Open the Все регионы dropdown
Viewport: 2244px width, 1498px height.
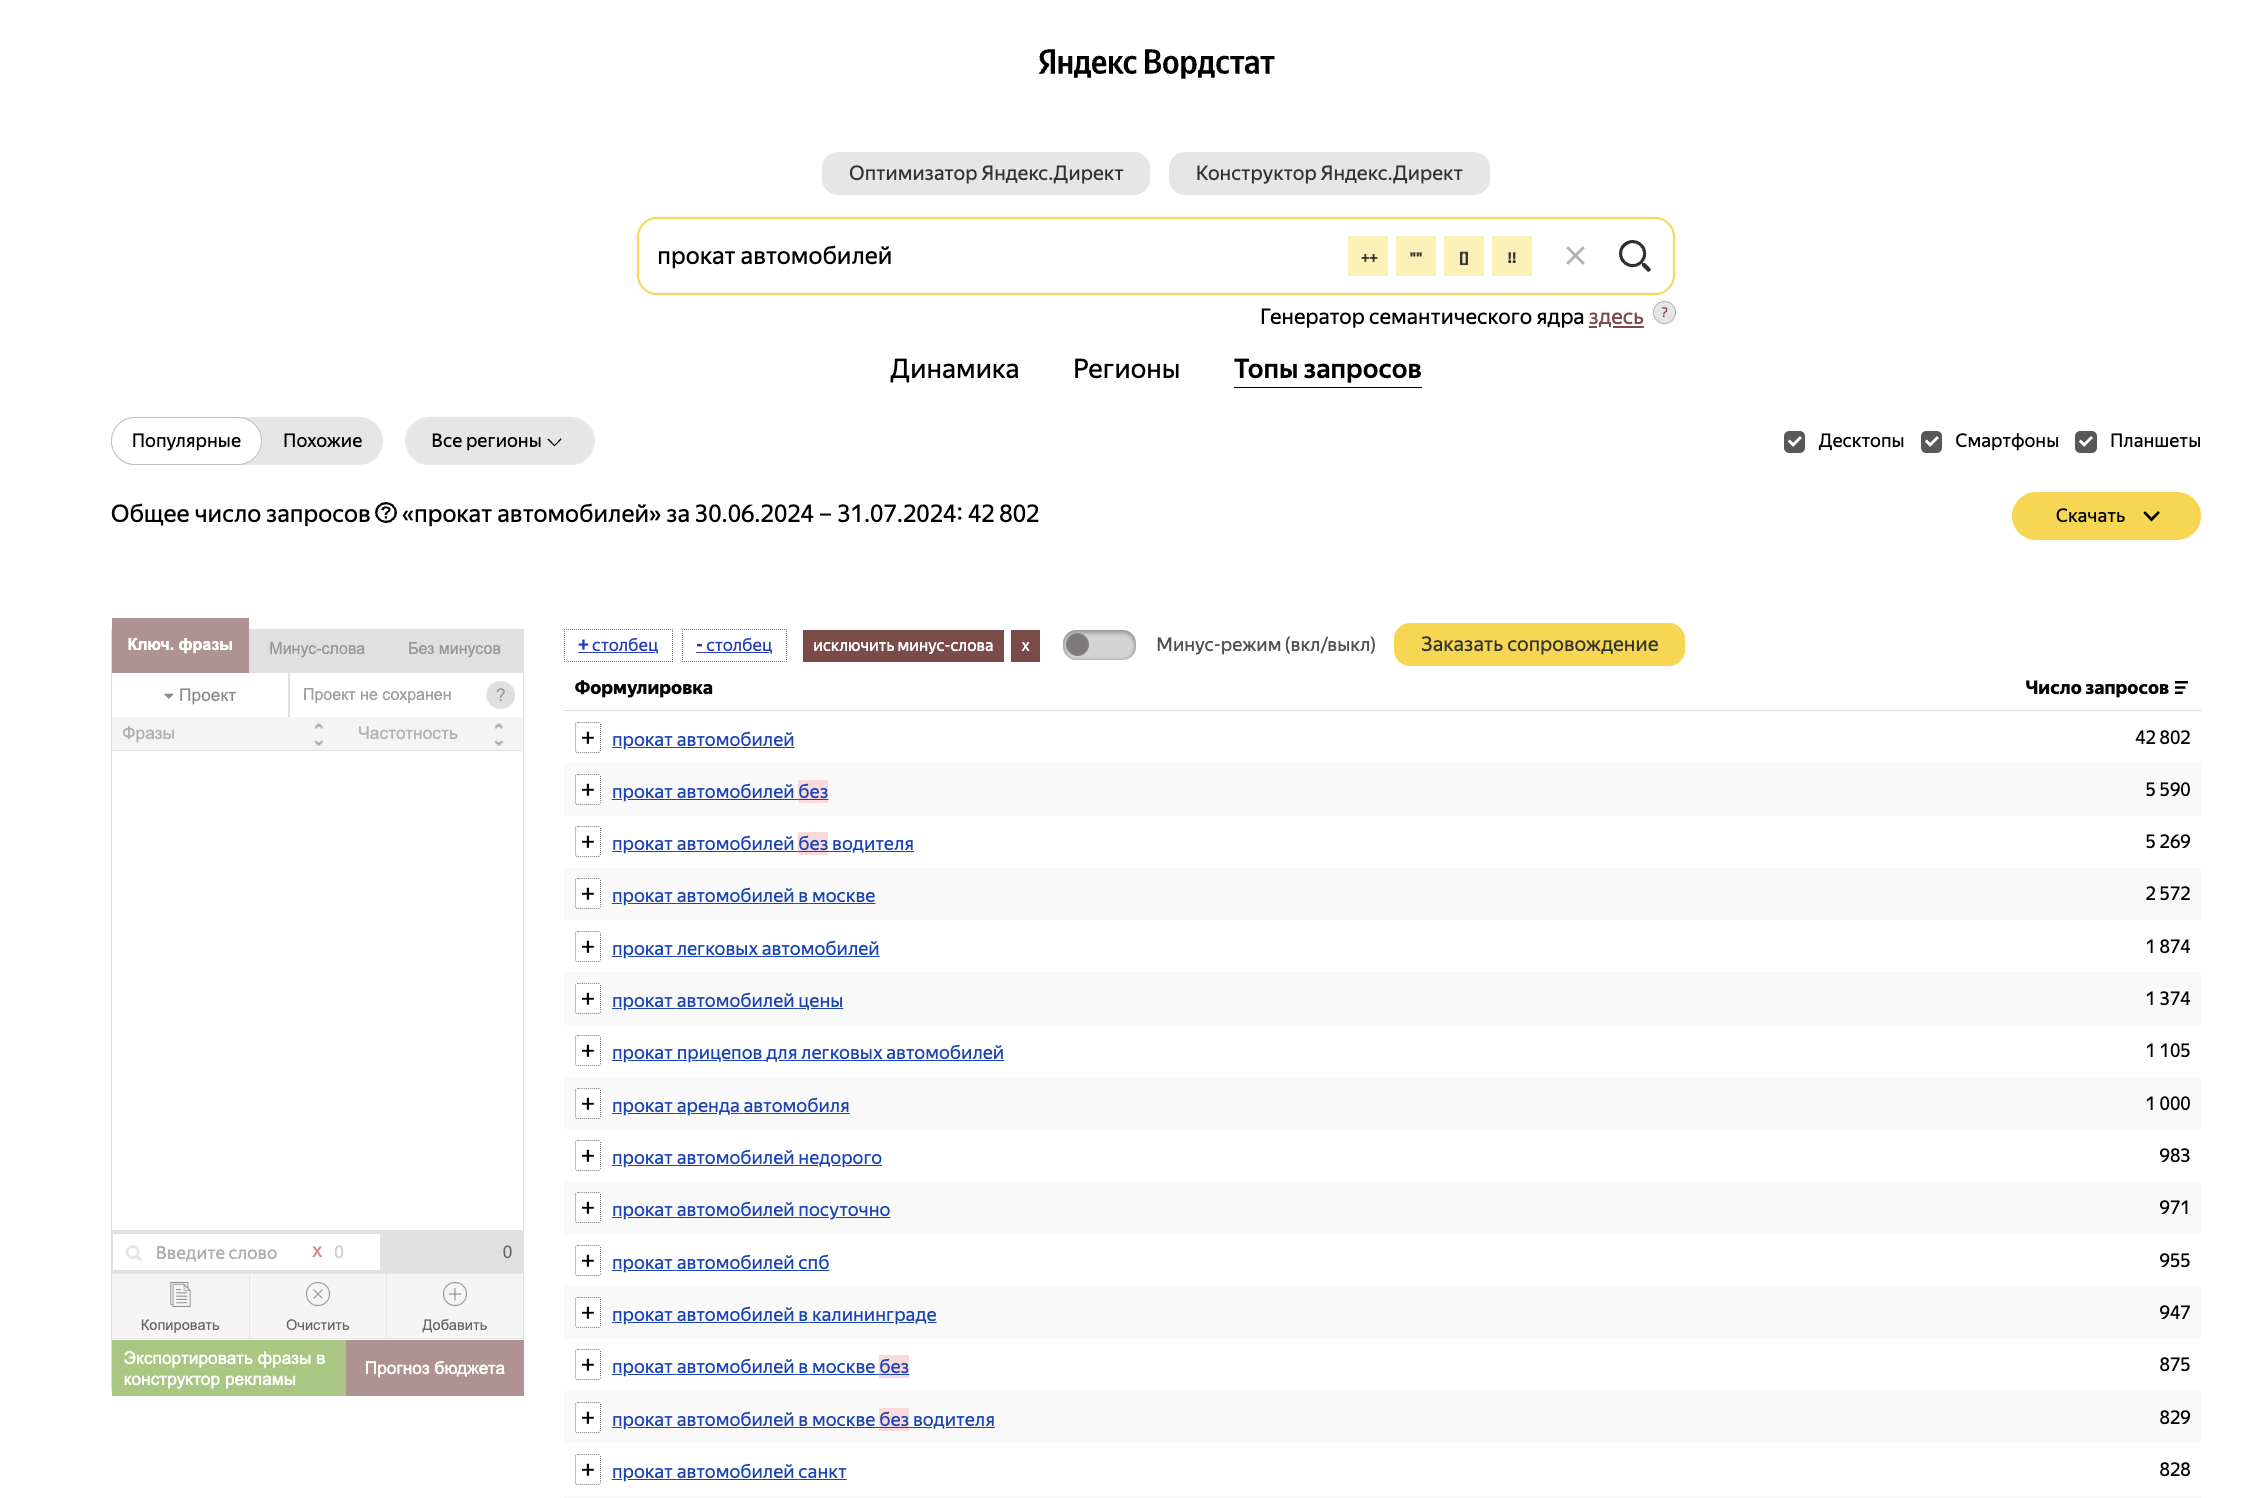(x=498, y=441)
